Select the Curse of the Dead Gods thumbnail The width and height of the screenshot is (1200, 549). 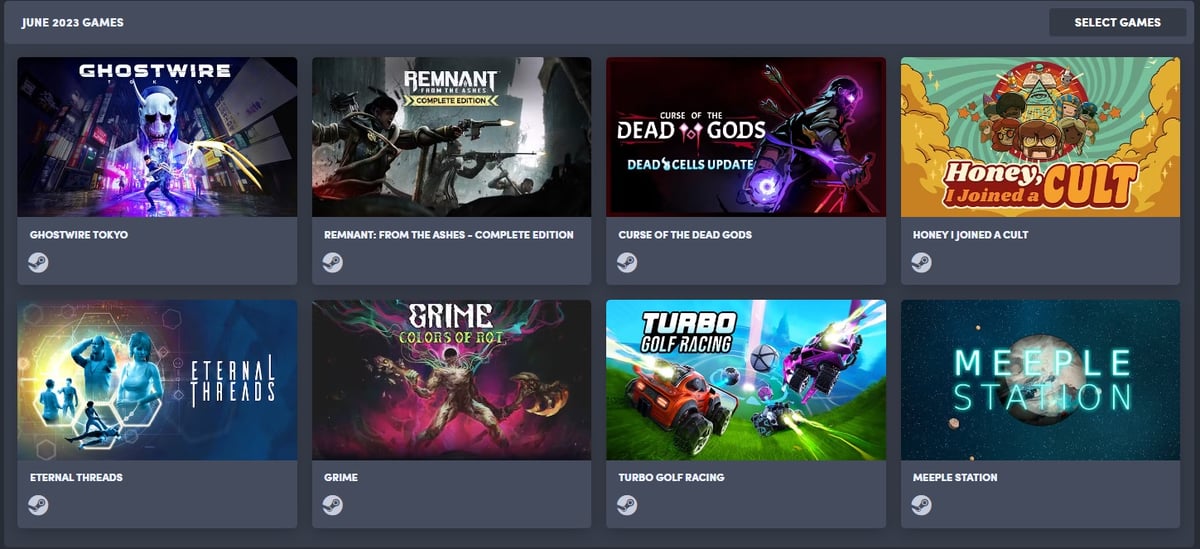(746, 137)
